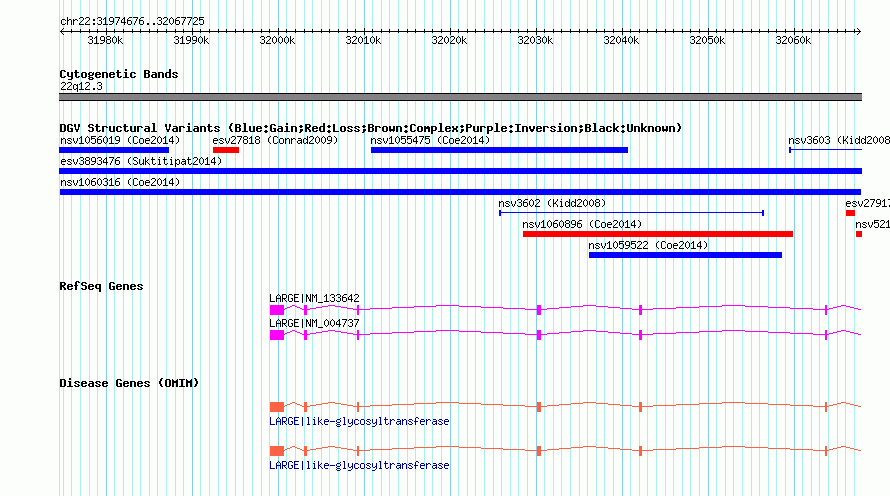Click the nsv1060316 (Coe2014) label

click(x=120, y=182)
